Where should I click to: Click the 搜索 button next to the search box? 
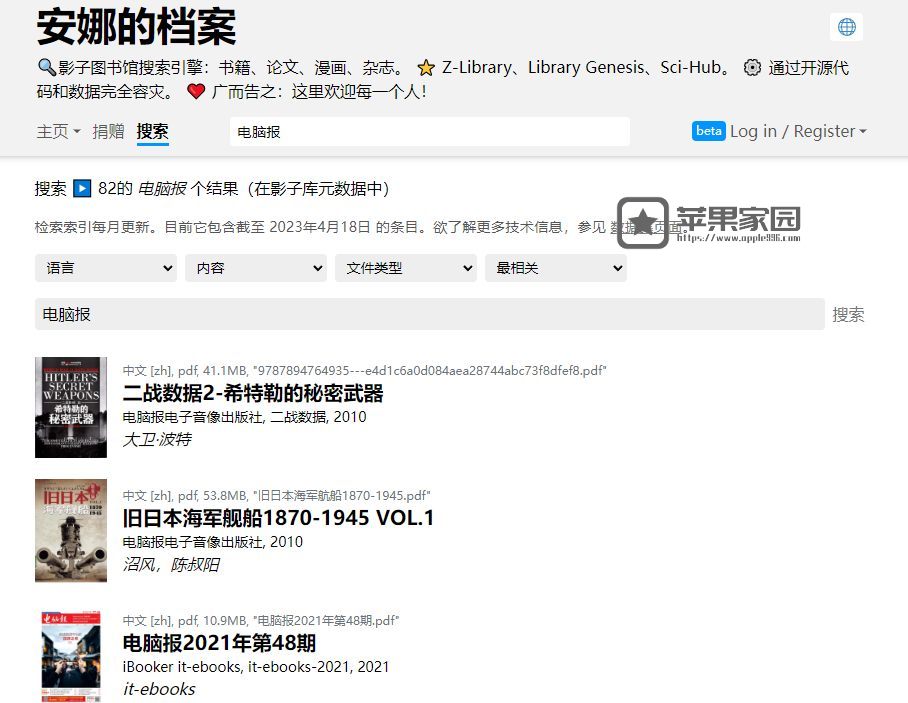tap(848, 315)
